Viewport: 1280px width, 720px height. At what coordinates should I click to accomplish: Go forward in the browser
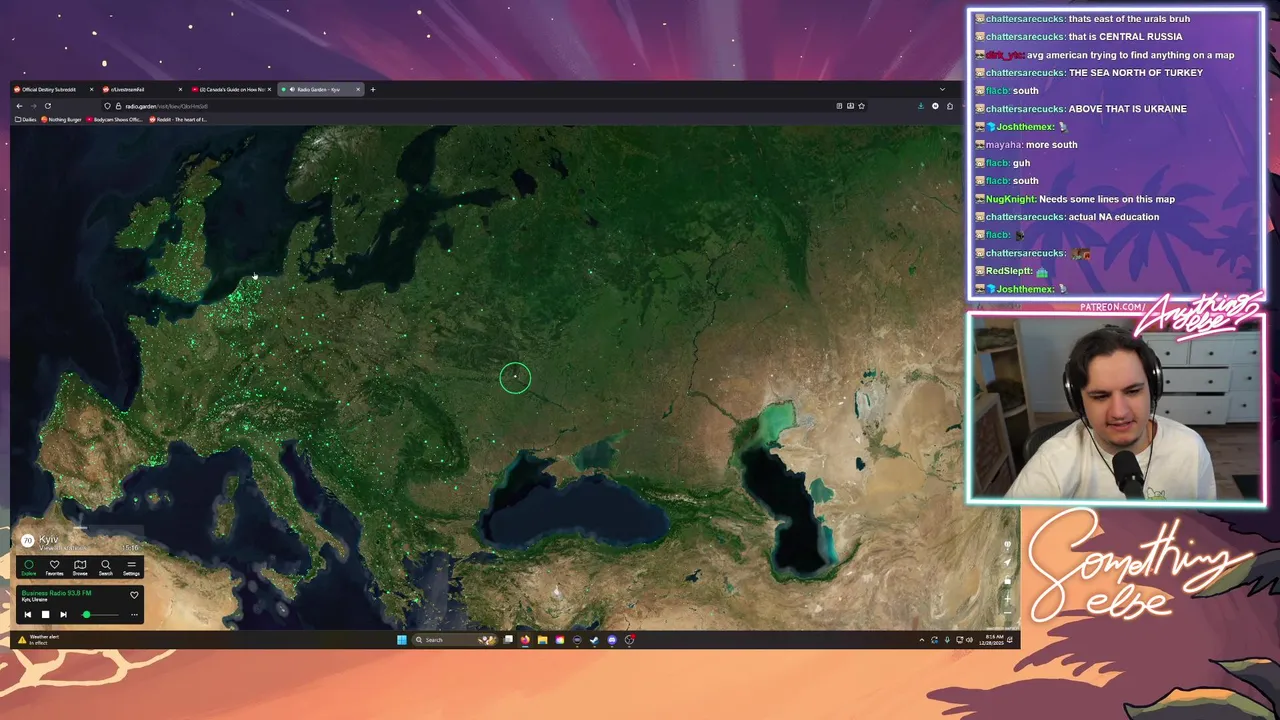coord(33,106)
